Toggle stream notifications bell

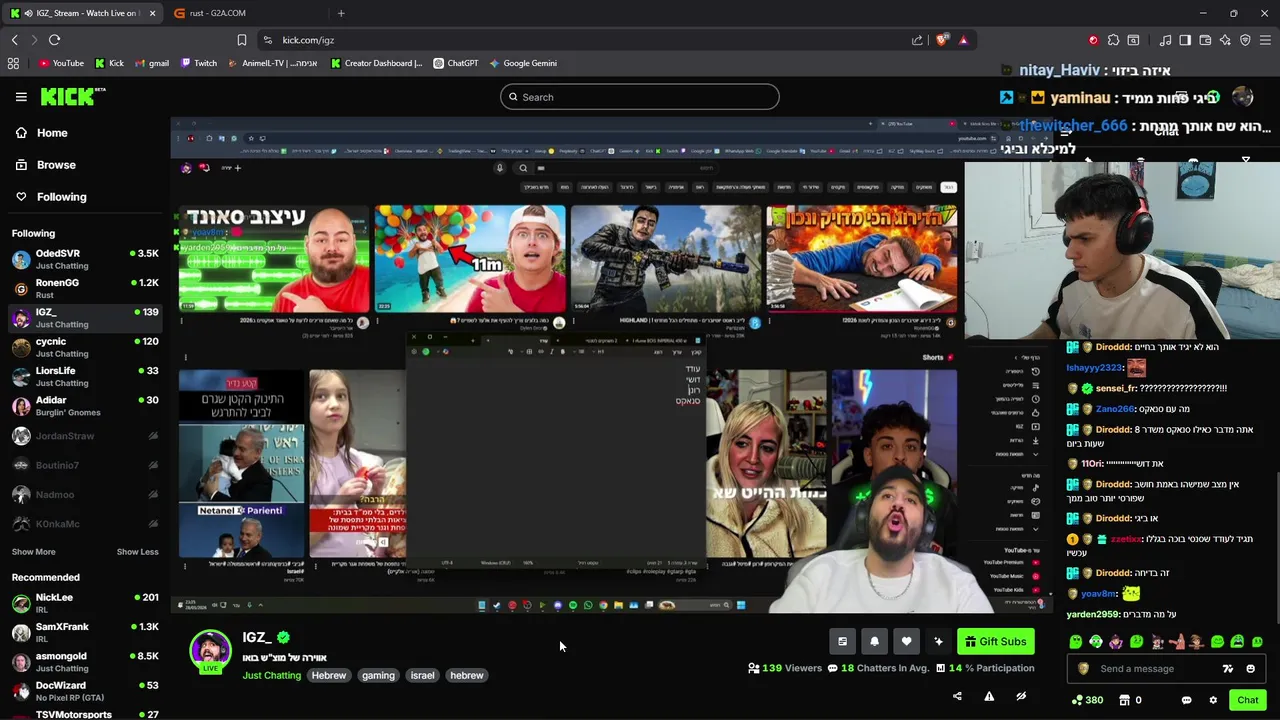click(874, 642)
